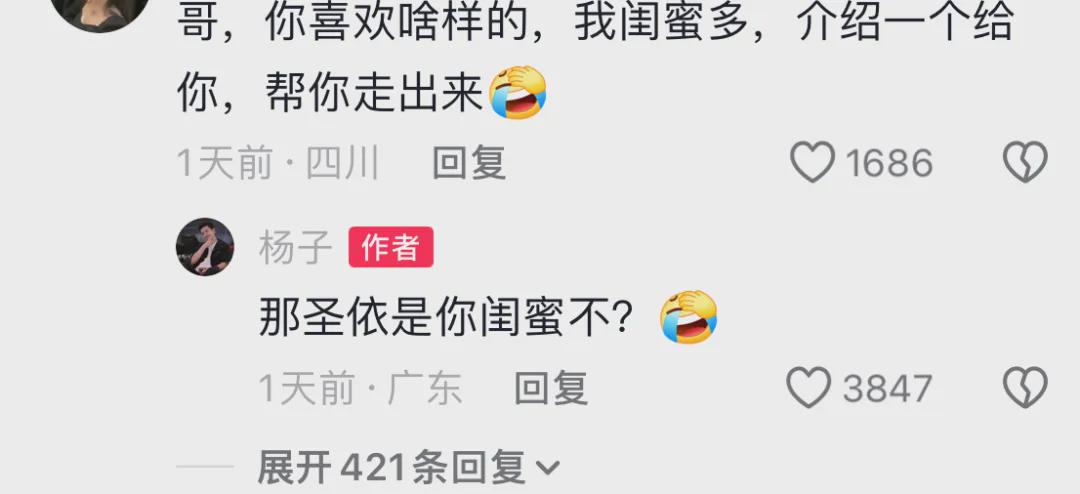This screenshot has height=494, width=1080.
Task: Click the chevron next to 展开421条回复
Action: pyautogui.click(x=548, y=469)
